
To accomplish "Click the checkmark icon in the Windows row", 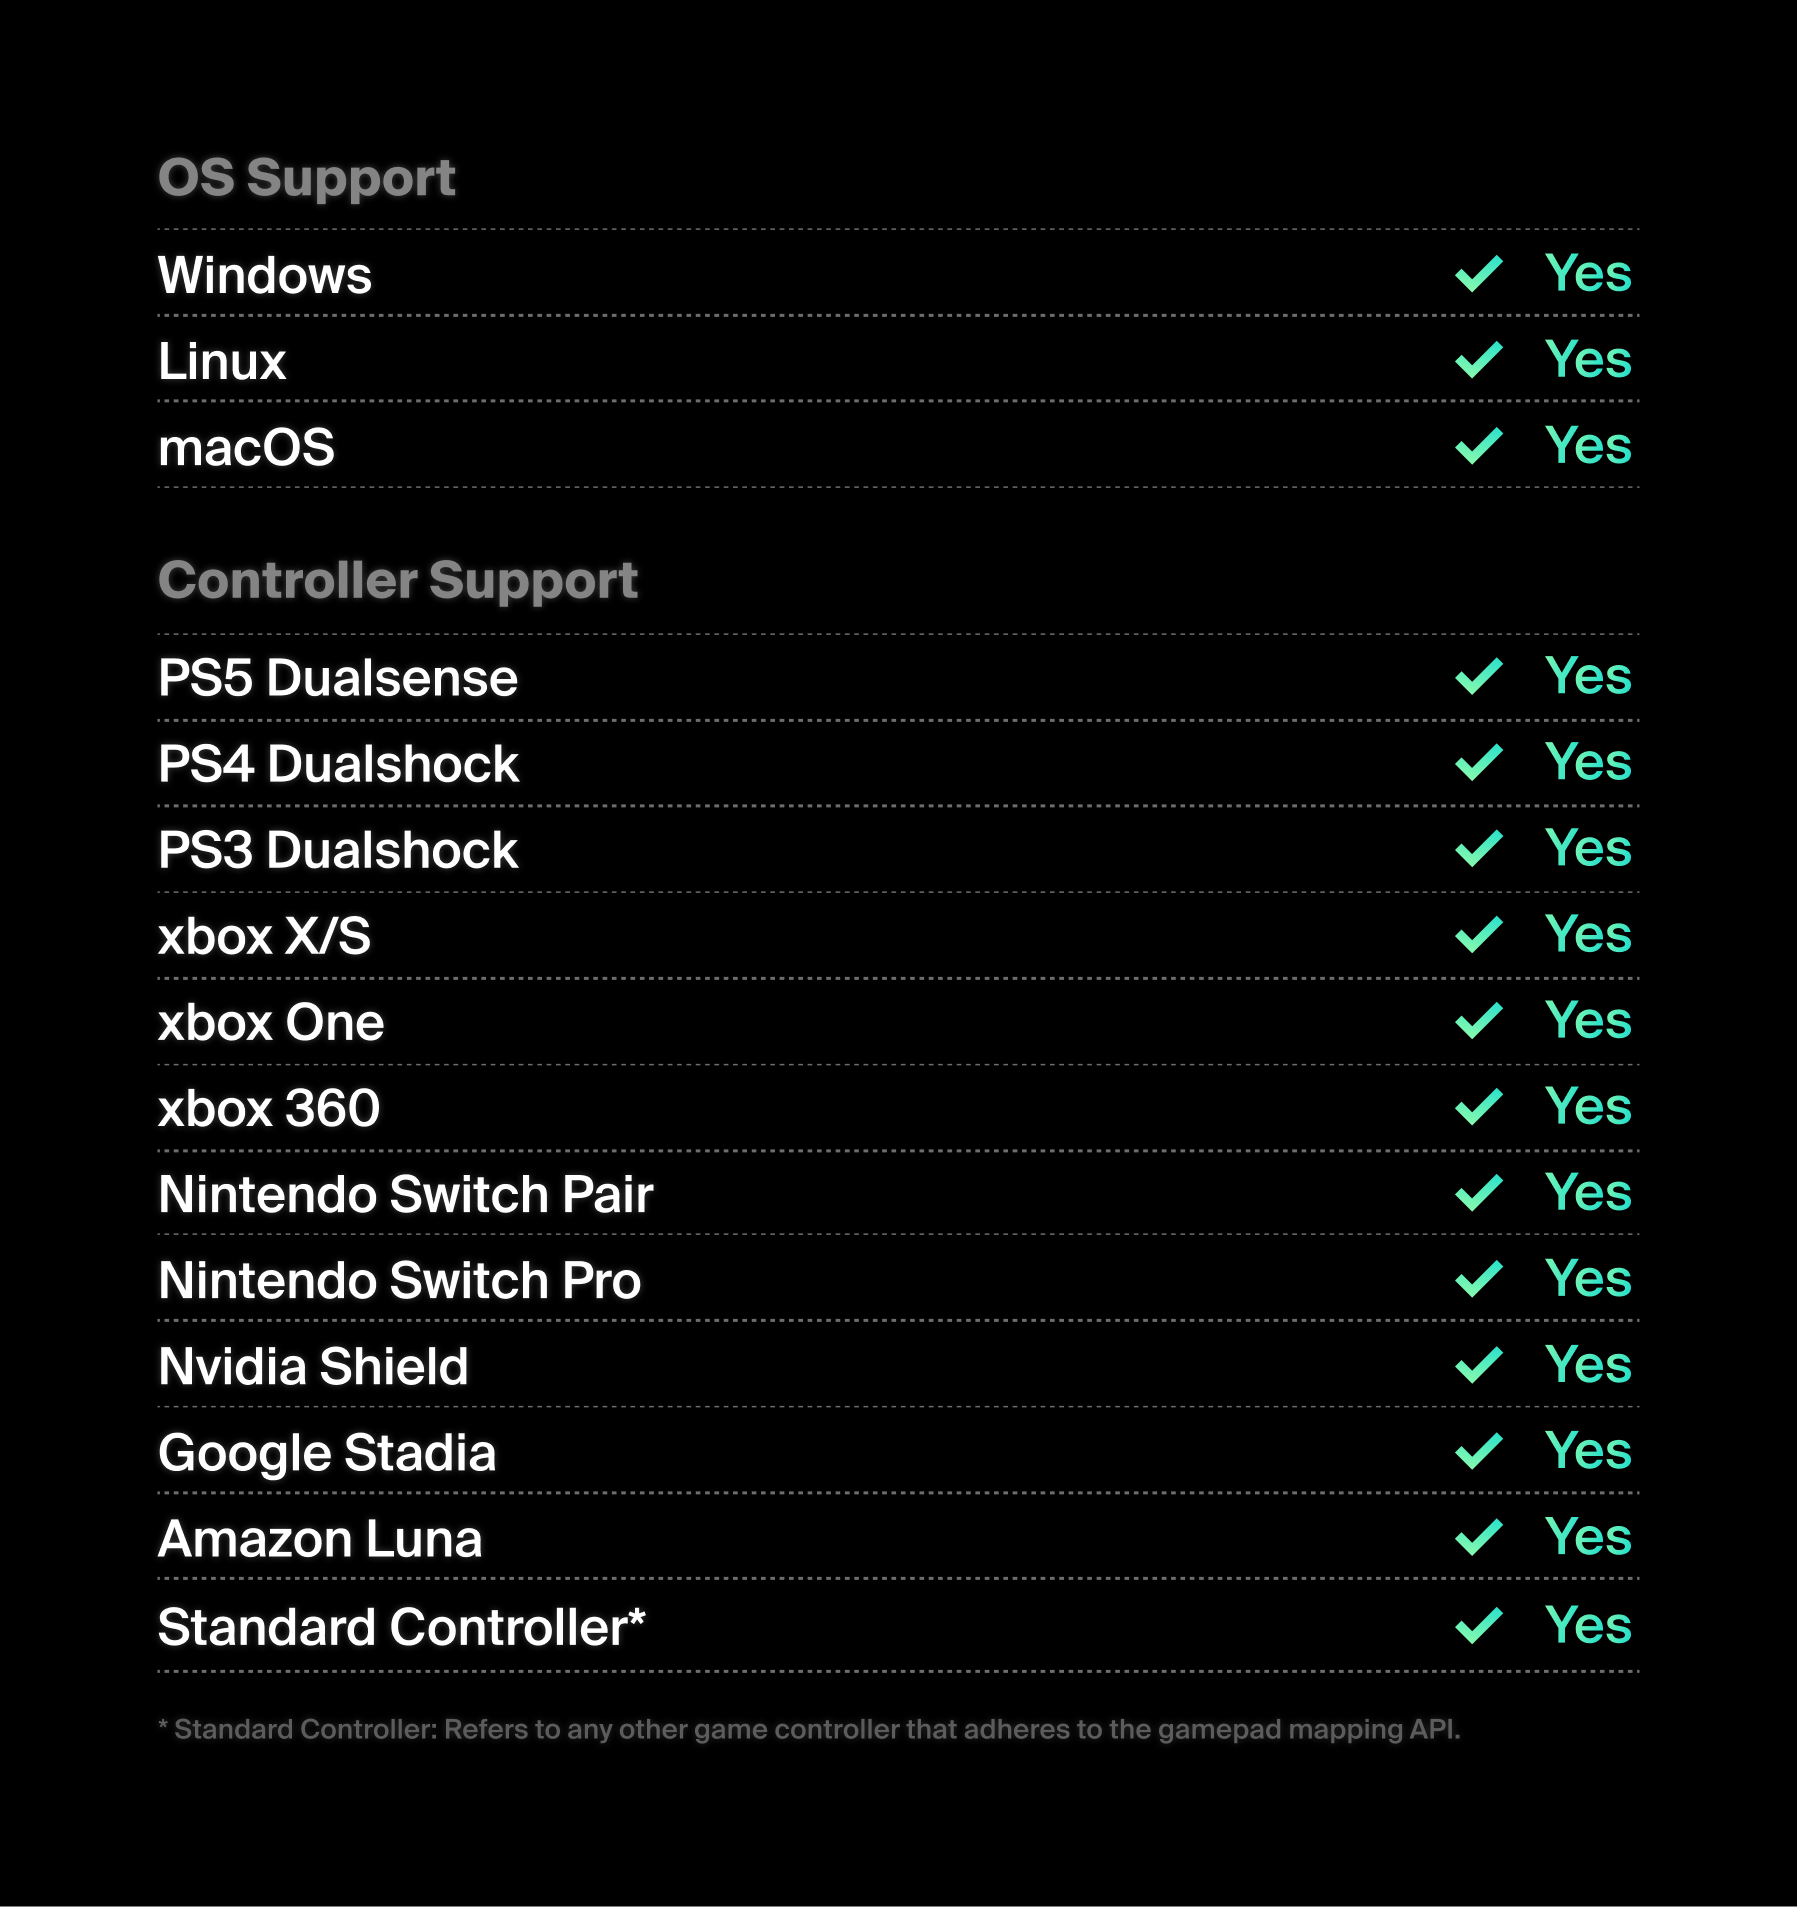I will click(x=1478, y=274).
